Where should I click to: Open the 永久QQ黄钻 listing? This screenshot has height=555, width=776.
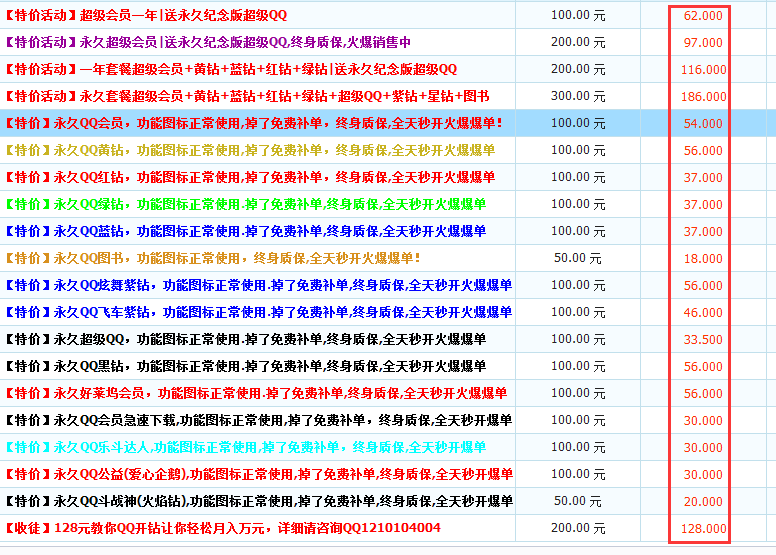[250, 150]
